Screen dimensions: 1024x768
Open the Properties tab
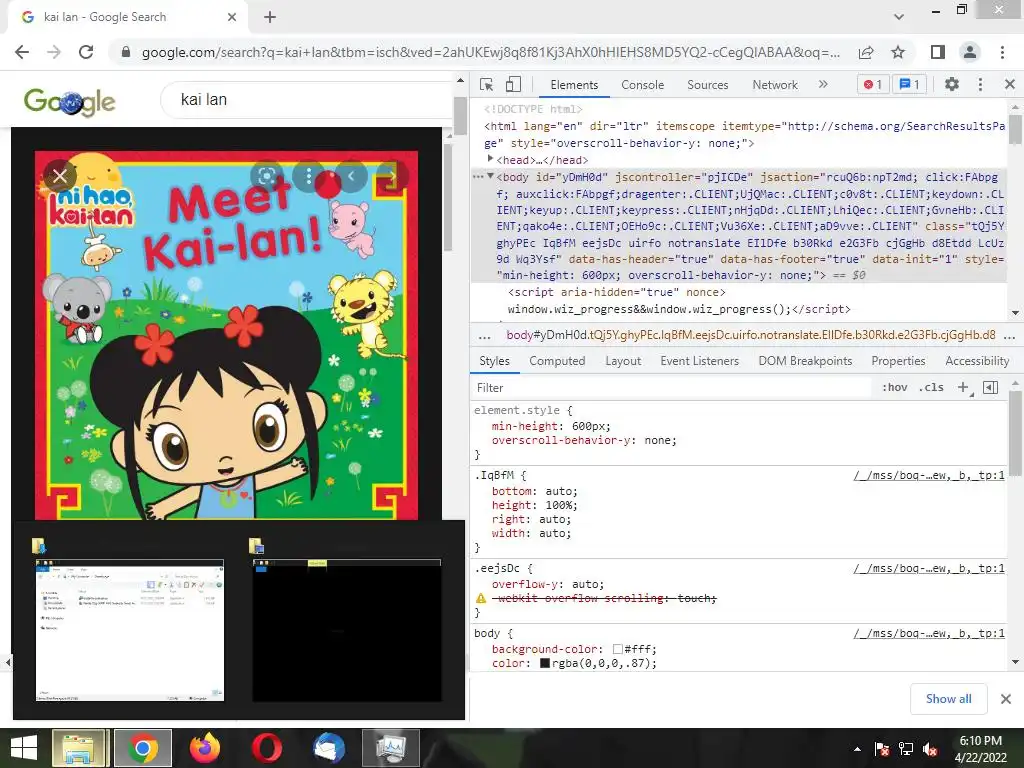click(898, 361)
